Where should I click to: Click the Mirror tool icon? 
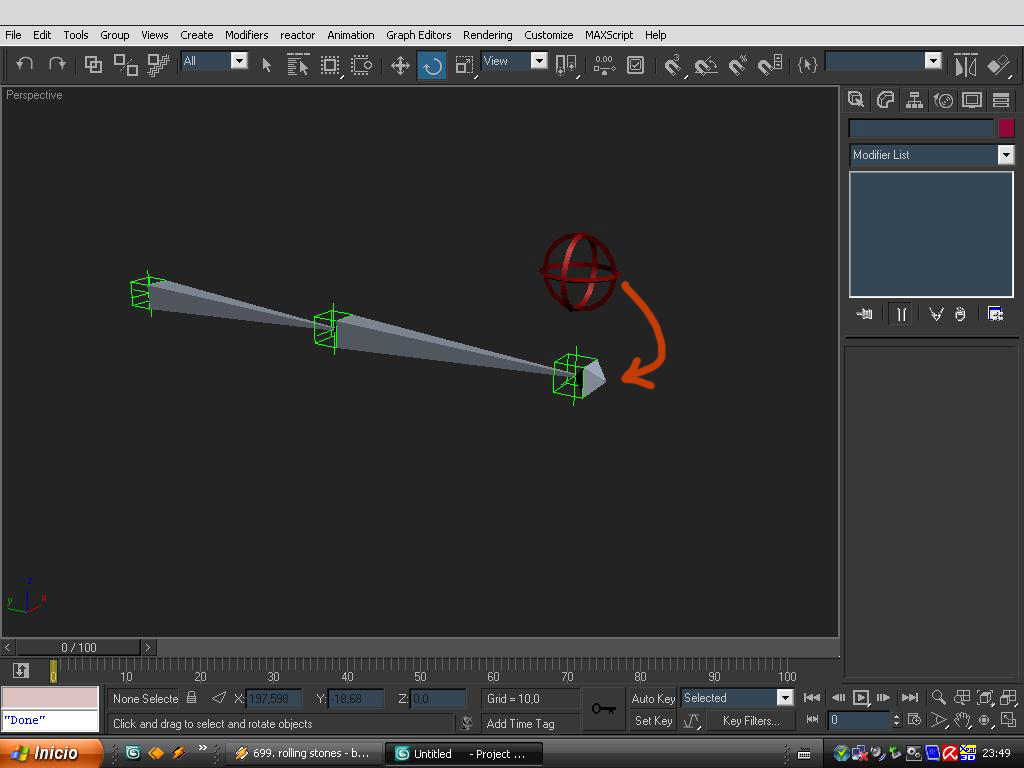[965, 65]
